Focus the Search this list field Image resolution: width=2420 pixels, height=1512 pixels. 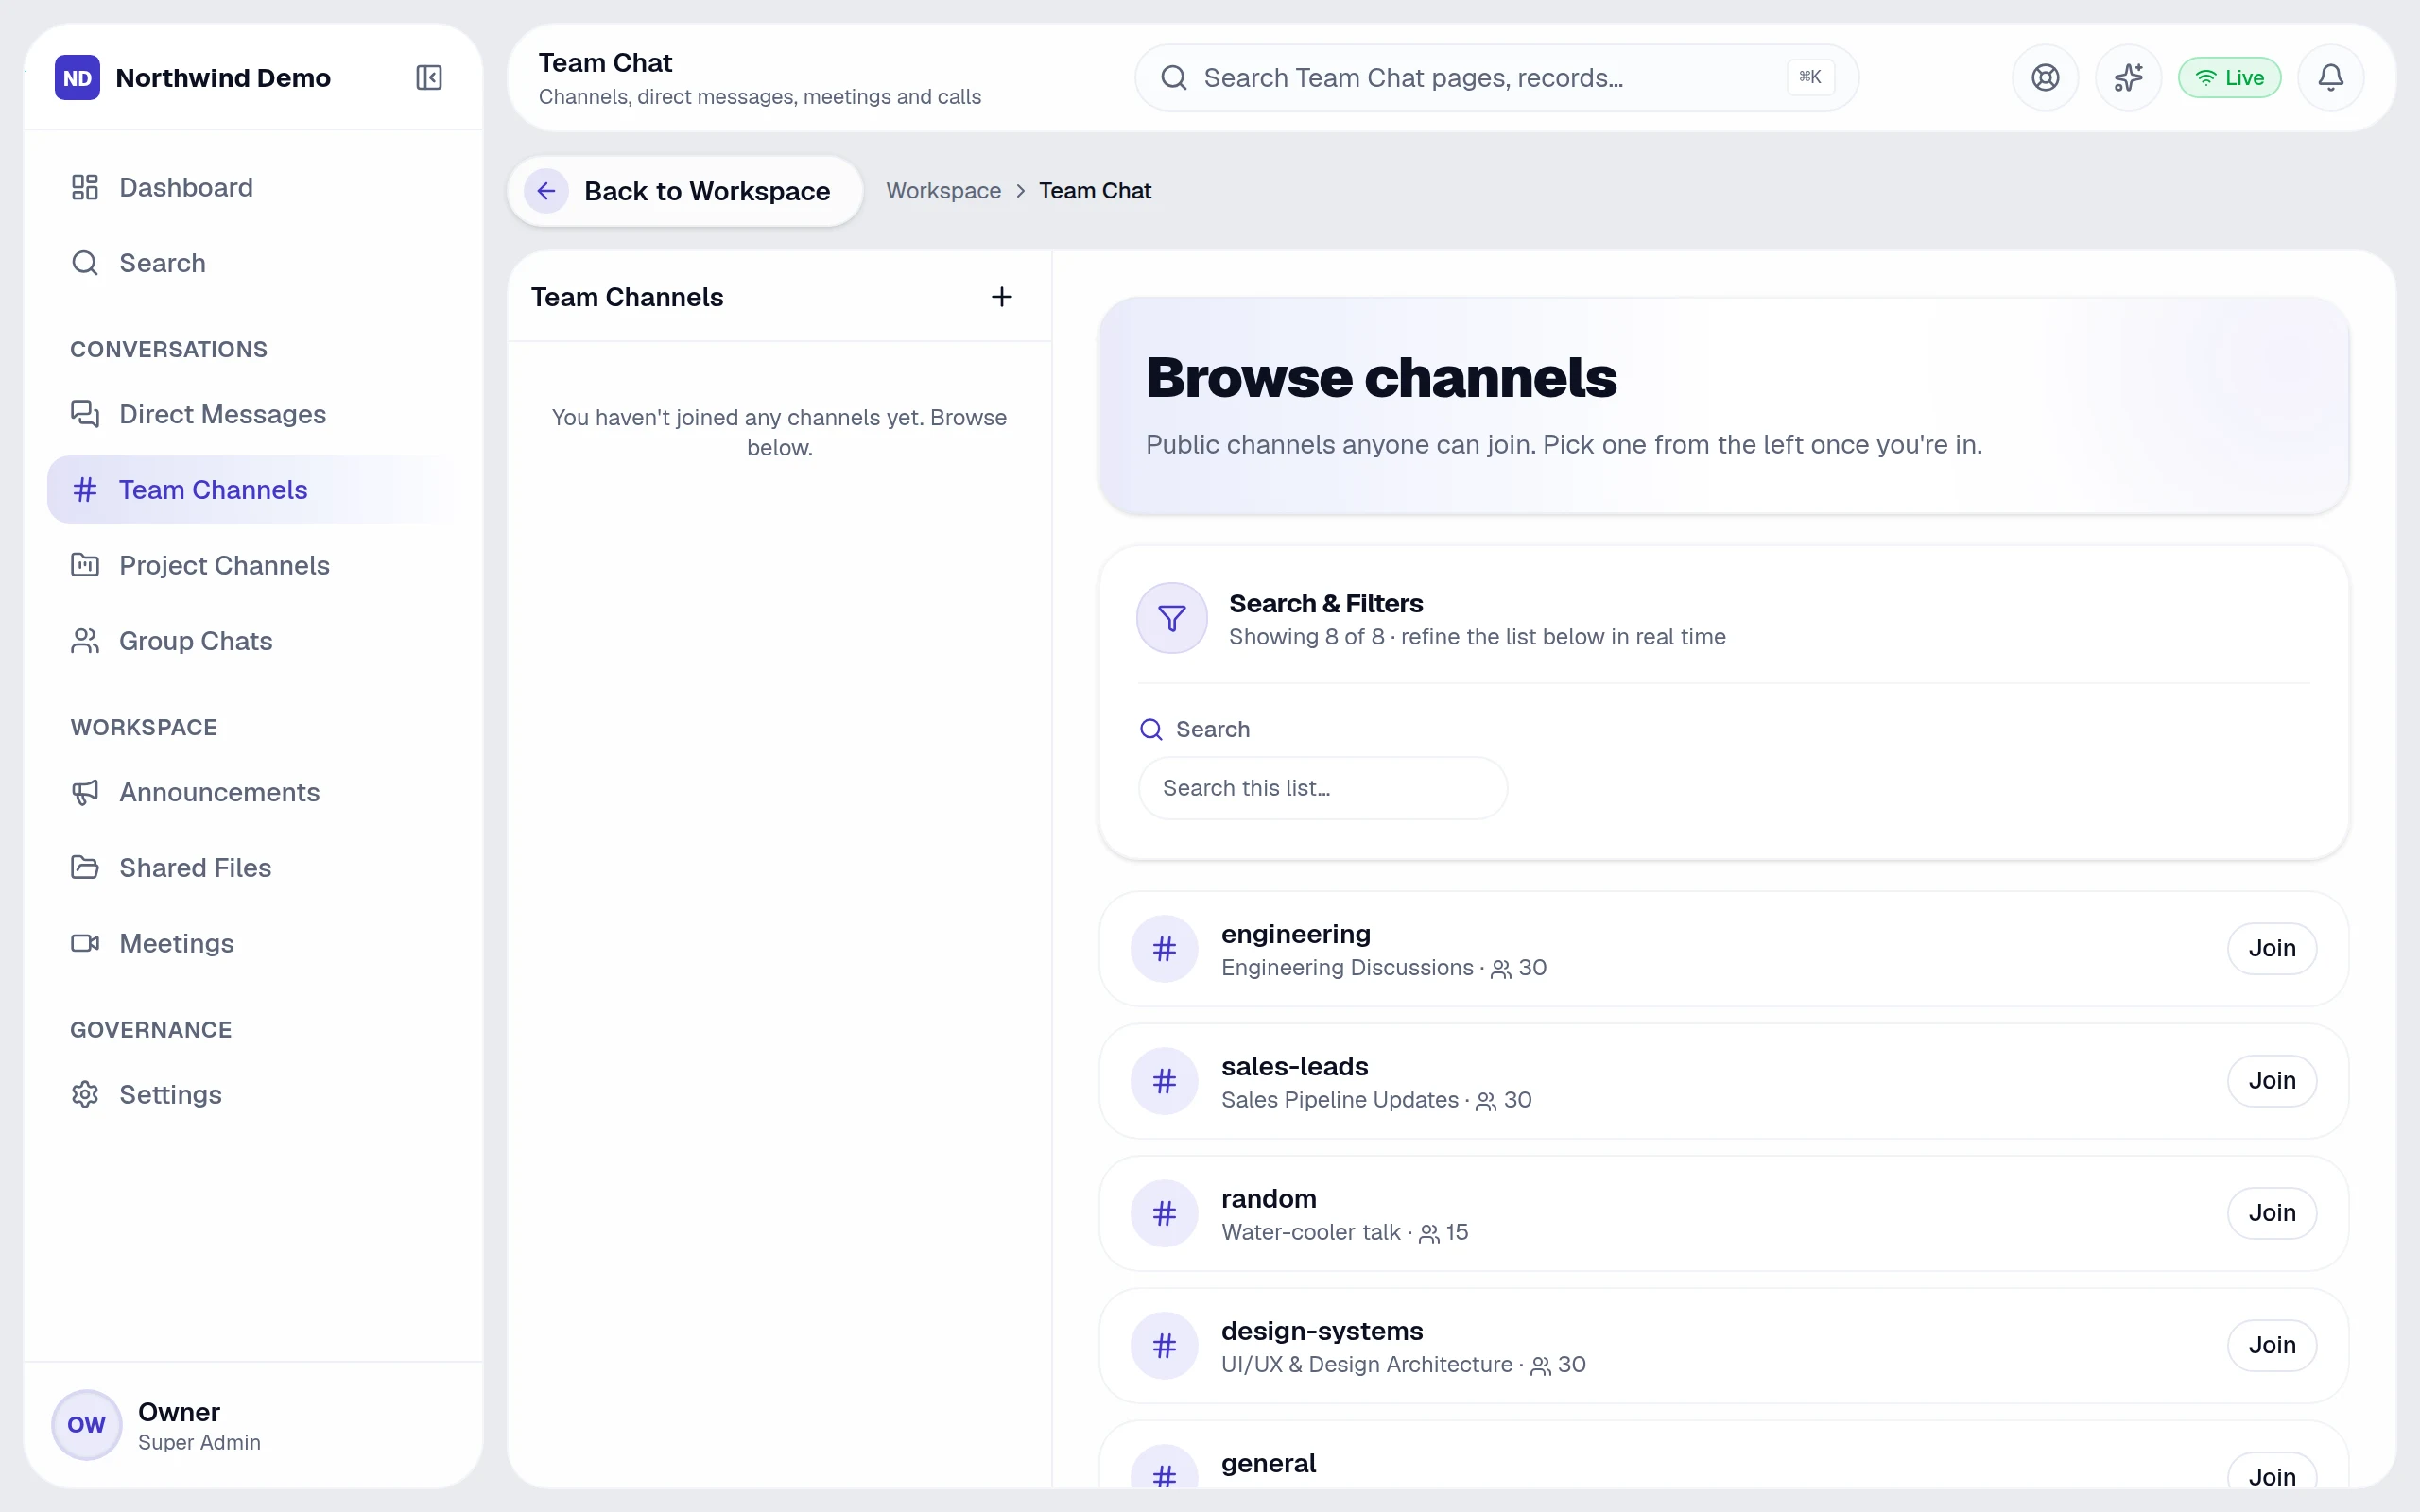click(1322, 788)
